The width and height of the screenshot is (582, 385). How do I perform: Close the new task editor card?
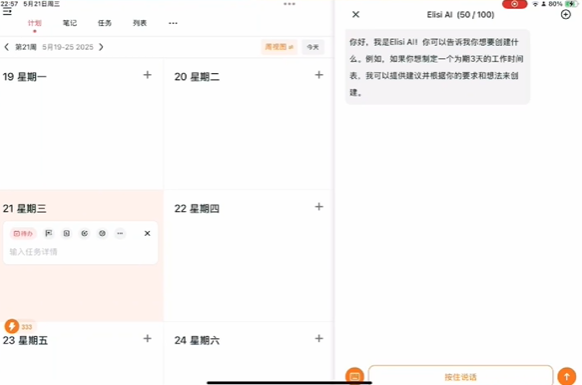(147, 234)
